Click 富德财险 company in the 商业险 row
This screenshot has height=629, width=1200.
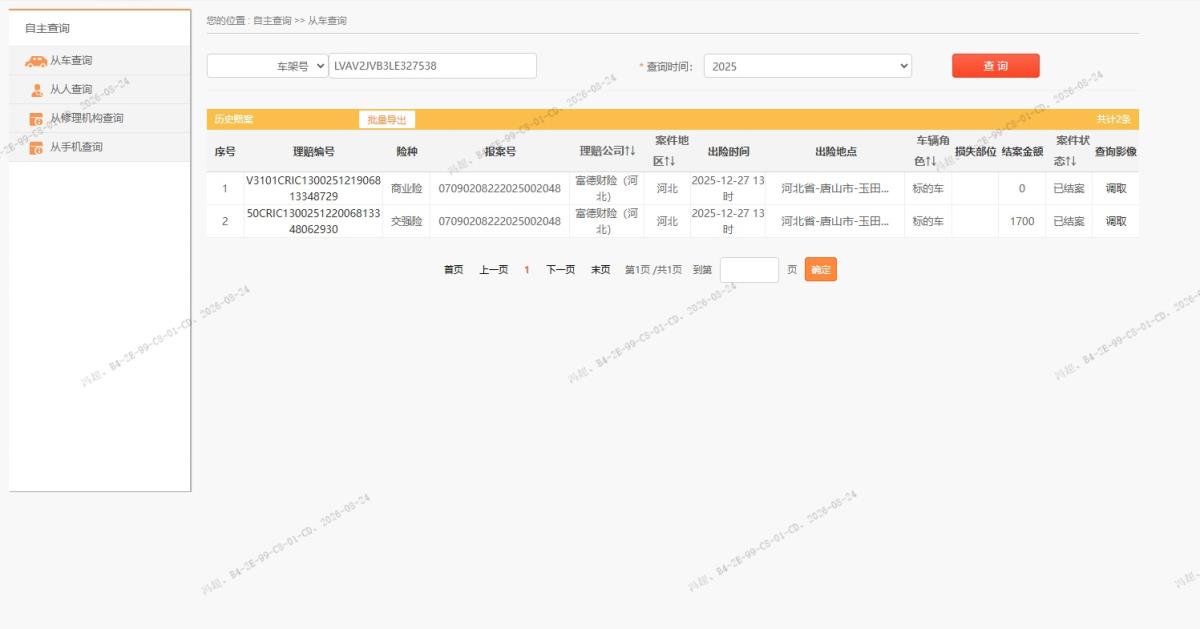click(x=607, y=188)
